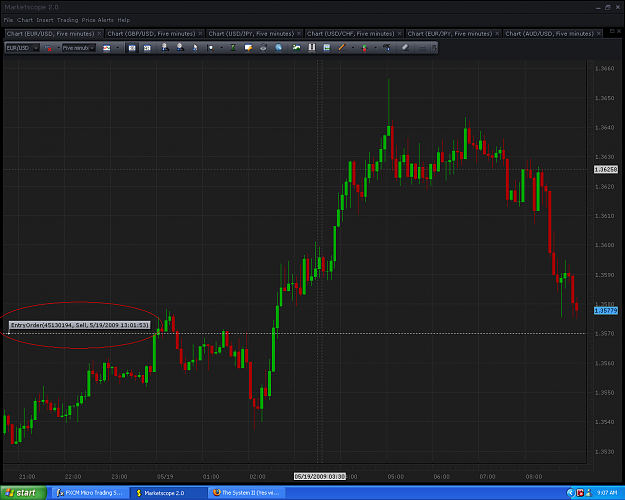This screenshot has height=500, width=625.
Task: Expand the arrow next to red X icon
Action: 58,48
